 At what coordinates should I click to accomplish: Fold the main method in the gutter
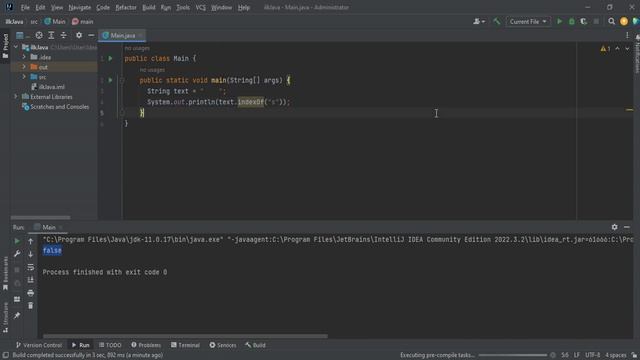pyautogui.click(x=122, y=80)
